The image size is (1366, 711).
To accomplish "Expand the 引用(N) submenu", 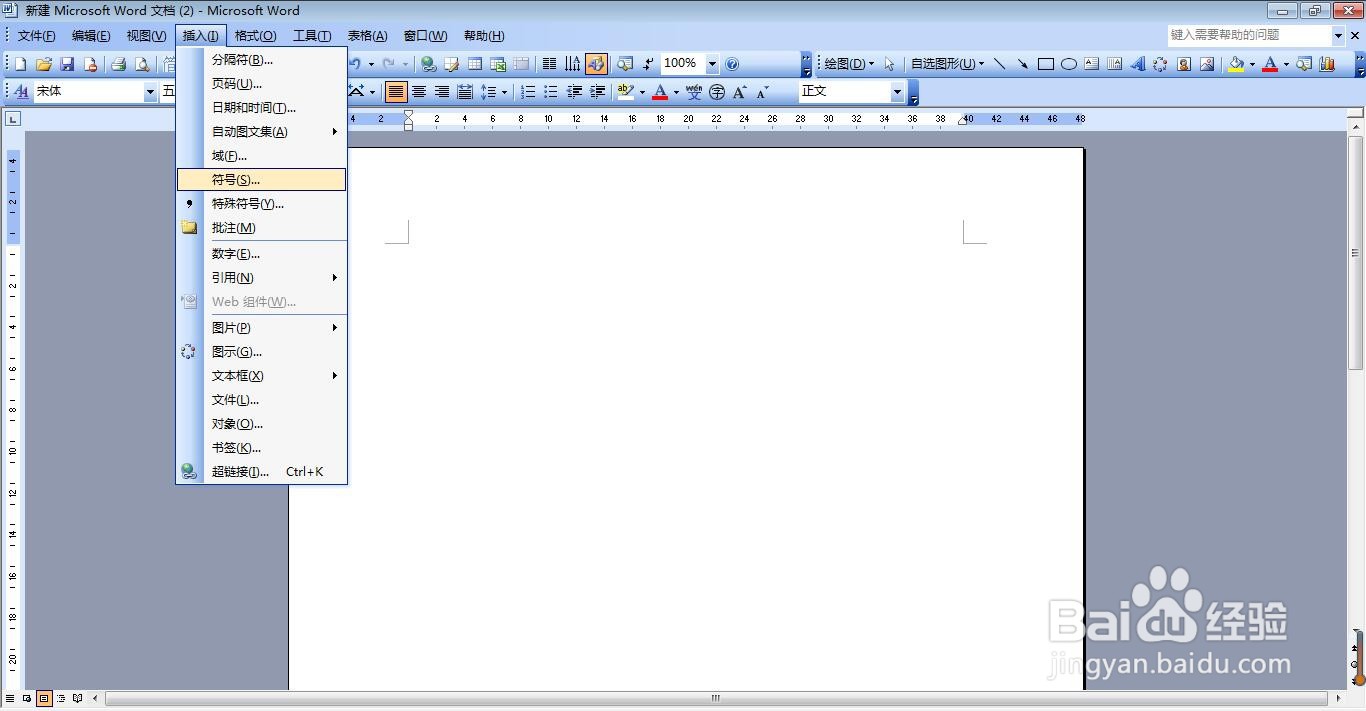I will pyautogui.click(x=262, y=278).
